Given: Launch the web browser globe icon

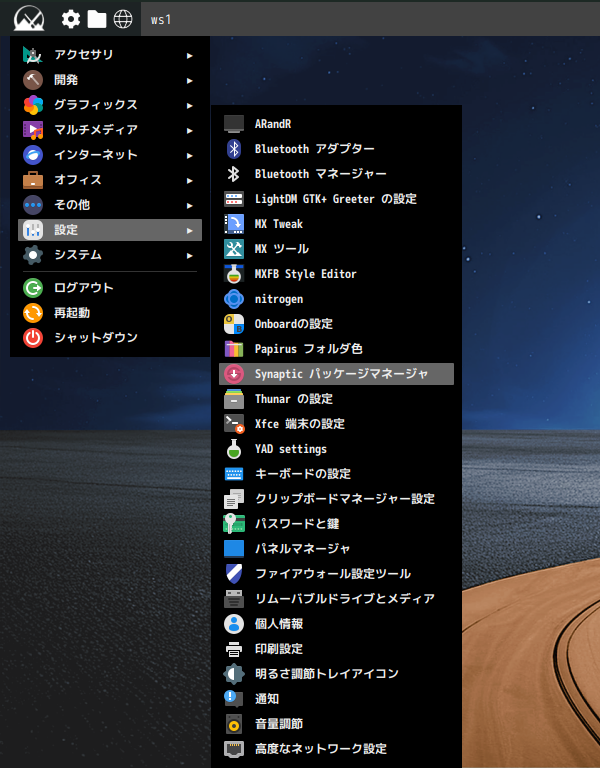Looking at the screenshot, I should pyautogui.click(x=122, y=19).
